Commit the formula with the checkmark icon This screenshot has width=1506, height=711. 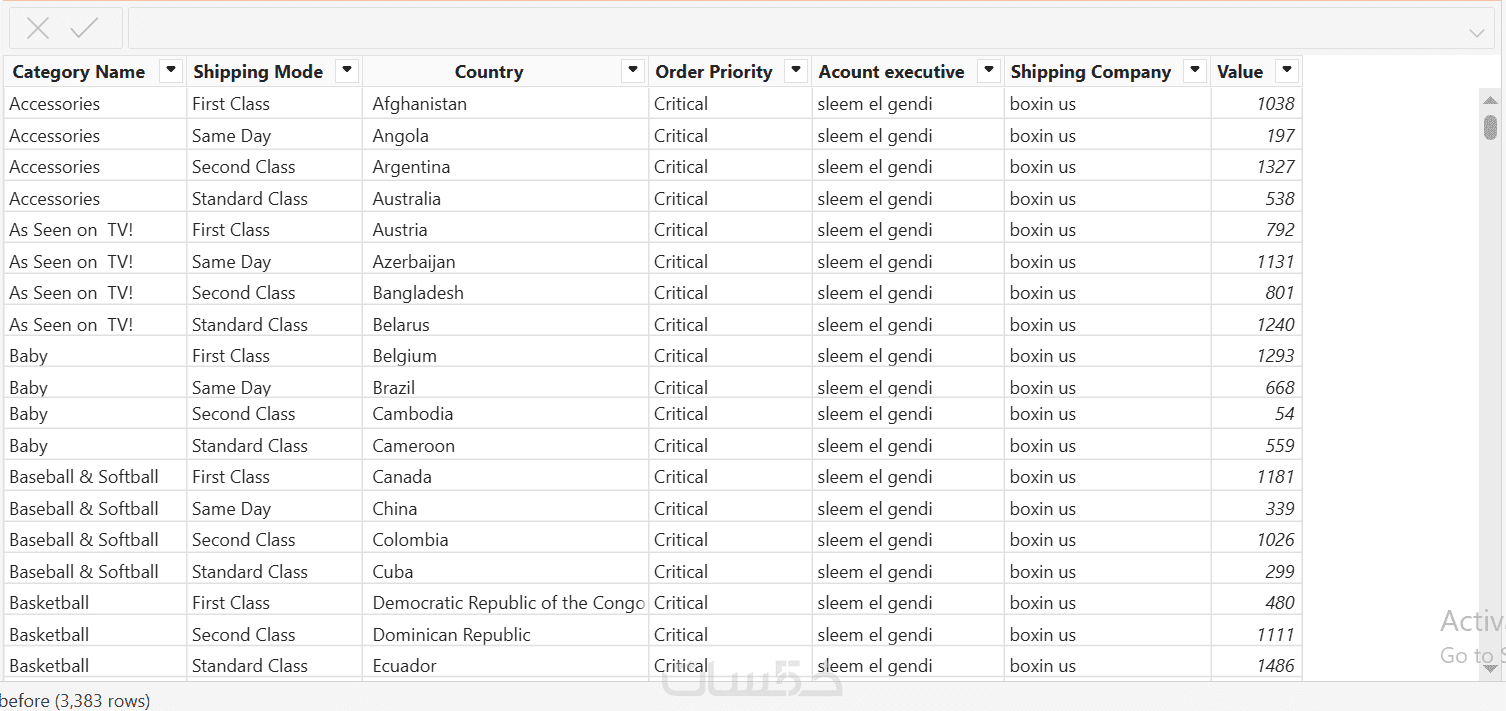(85, 29)
